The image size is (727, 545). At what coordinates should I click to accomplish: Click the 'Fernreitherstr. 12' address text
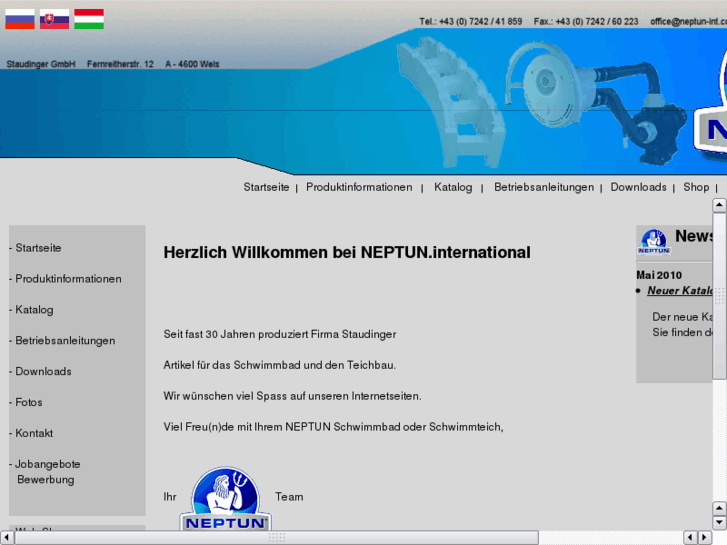[x=120, y=64]
